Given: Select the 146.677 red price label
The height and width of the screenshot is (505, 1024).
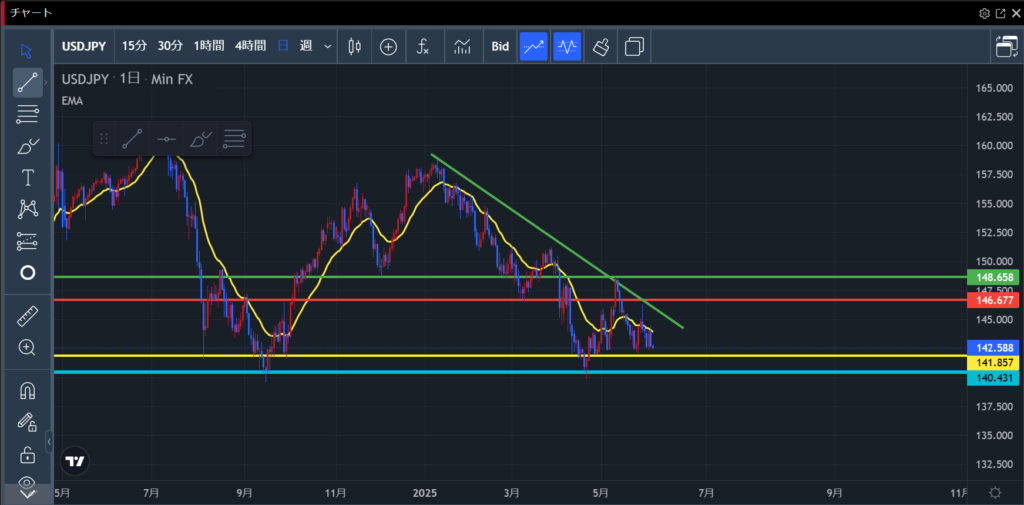Looking at the screenshot, I should [x=991, y=301].
